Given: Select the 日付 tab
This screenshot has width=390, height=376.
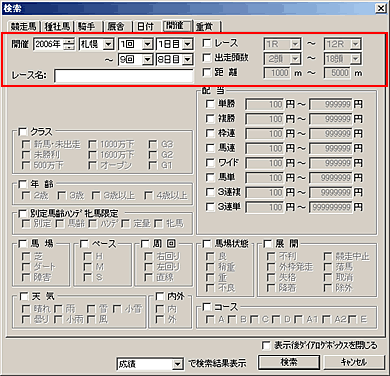Looking at the screenshot, I should [x=145, y=26].
